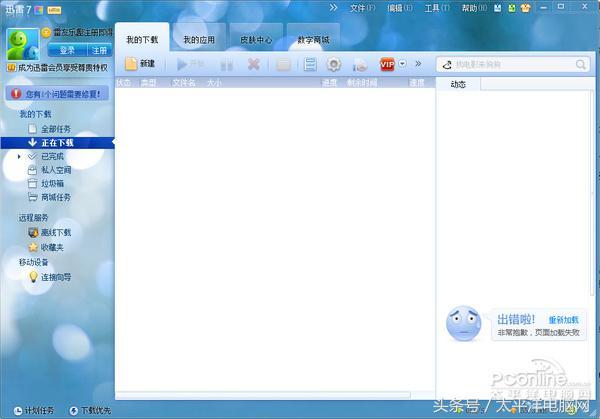The height and width of the screenshot is (419, 600).
Task: Switch to 我的应用 tab
Action: (199, 39)
